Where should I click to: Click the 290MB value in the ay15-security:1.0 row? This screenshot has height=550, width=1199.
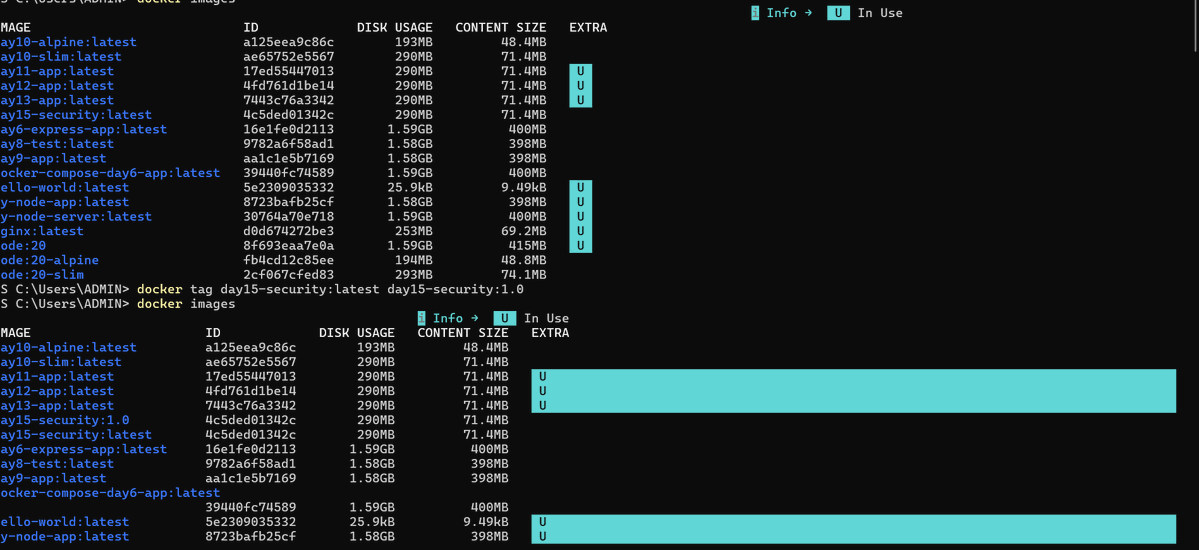click(x=375, y=420)
